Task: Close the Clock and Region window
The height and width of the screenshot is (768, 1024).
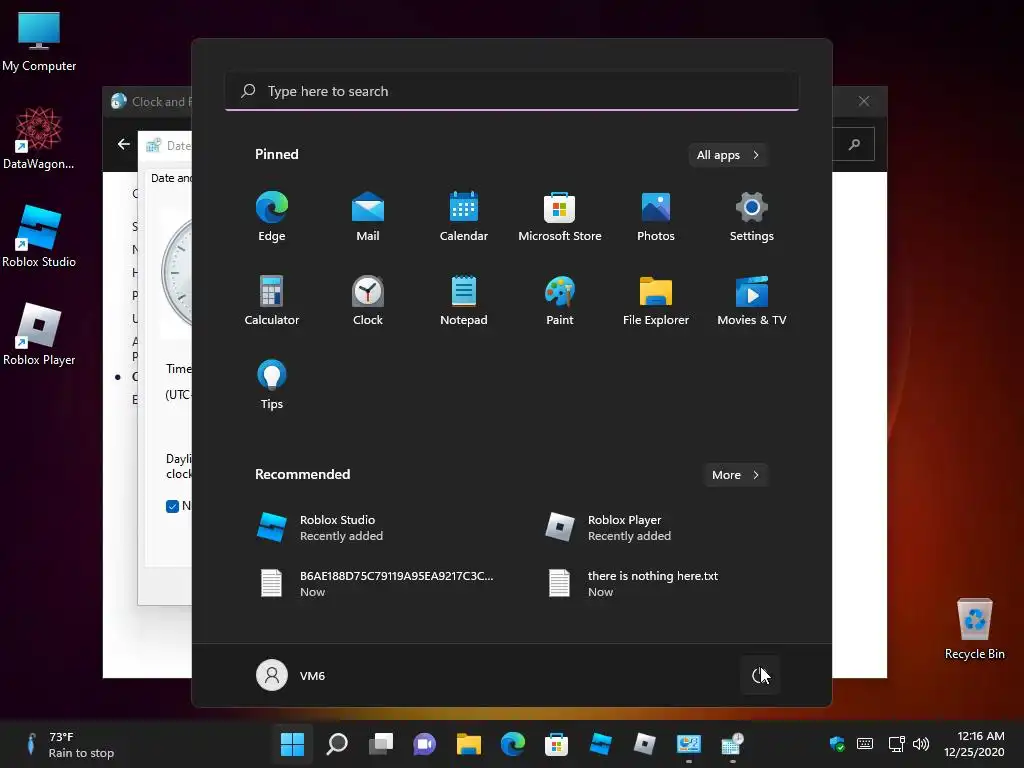Action: point(863,101)
